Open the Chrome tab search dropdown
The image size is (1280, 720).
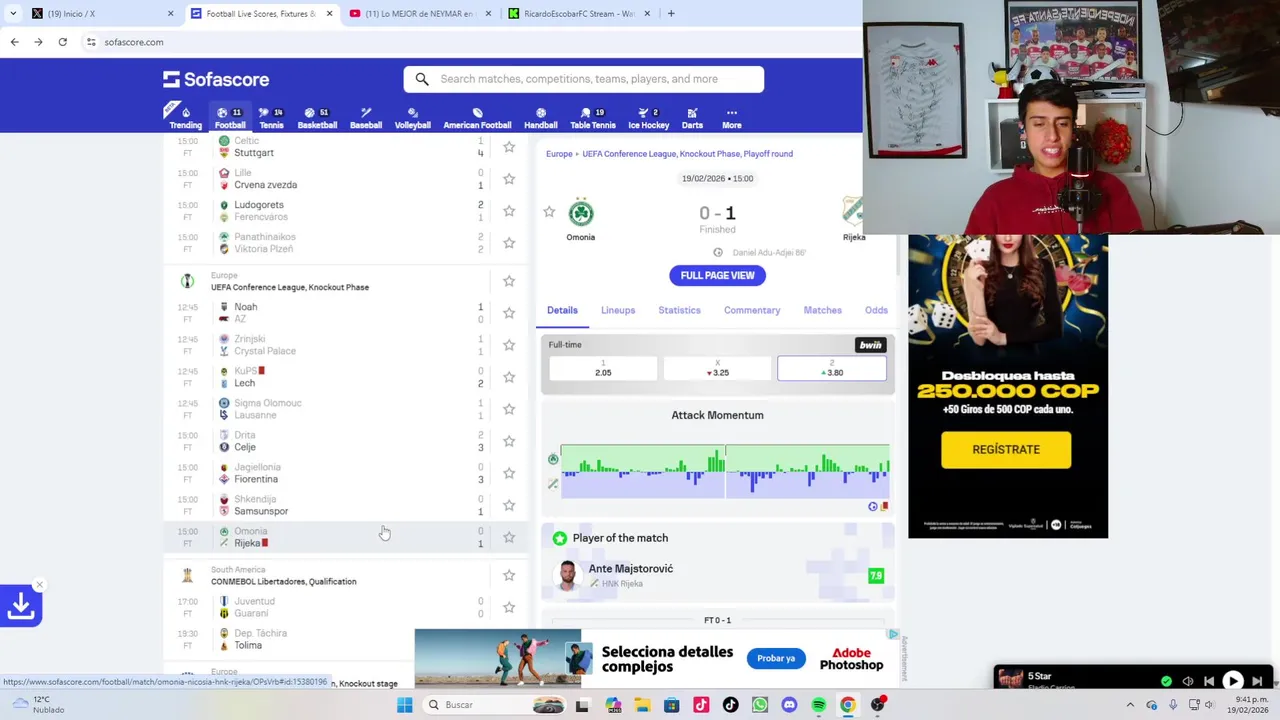point(12,14)
